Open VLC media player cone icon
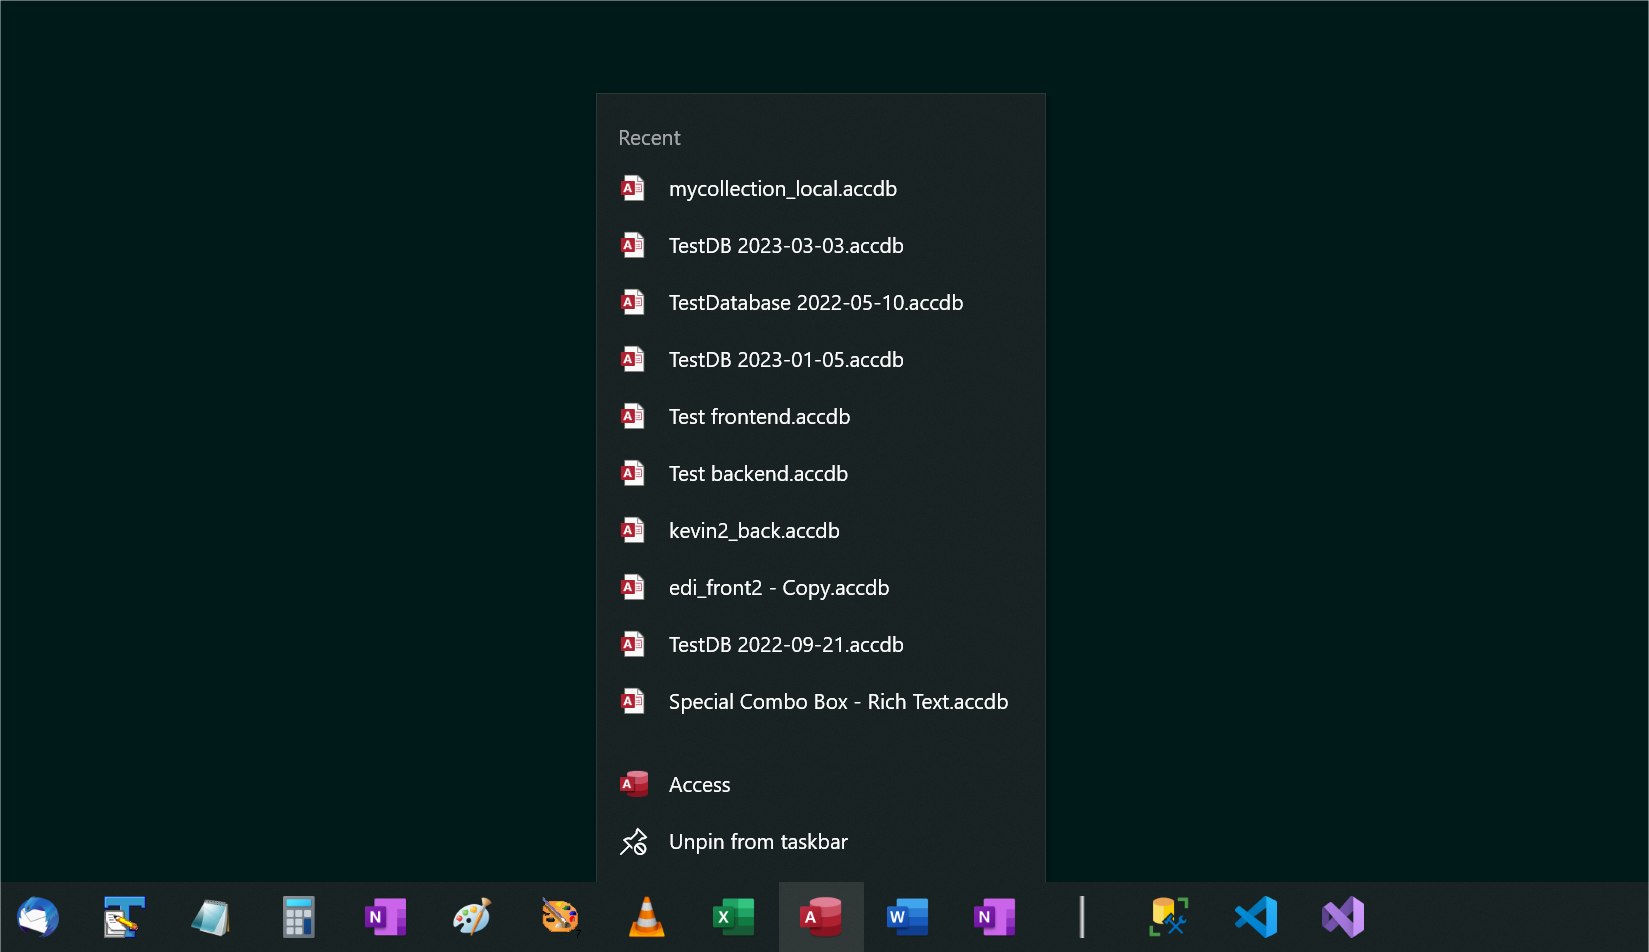 click(646, 916)
